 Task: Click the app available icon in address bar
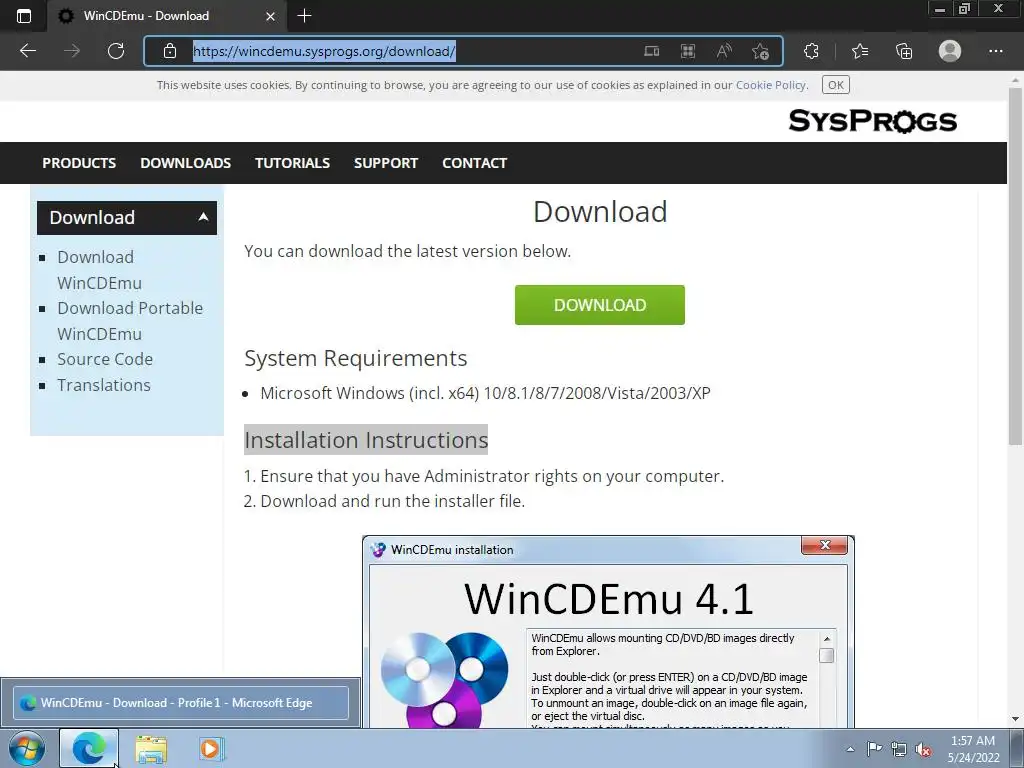click(x=652, y=51)
